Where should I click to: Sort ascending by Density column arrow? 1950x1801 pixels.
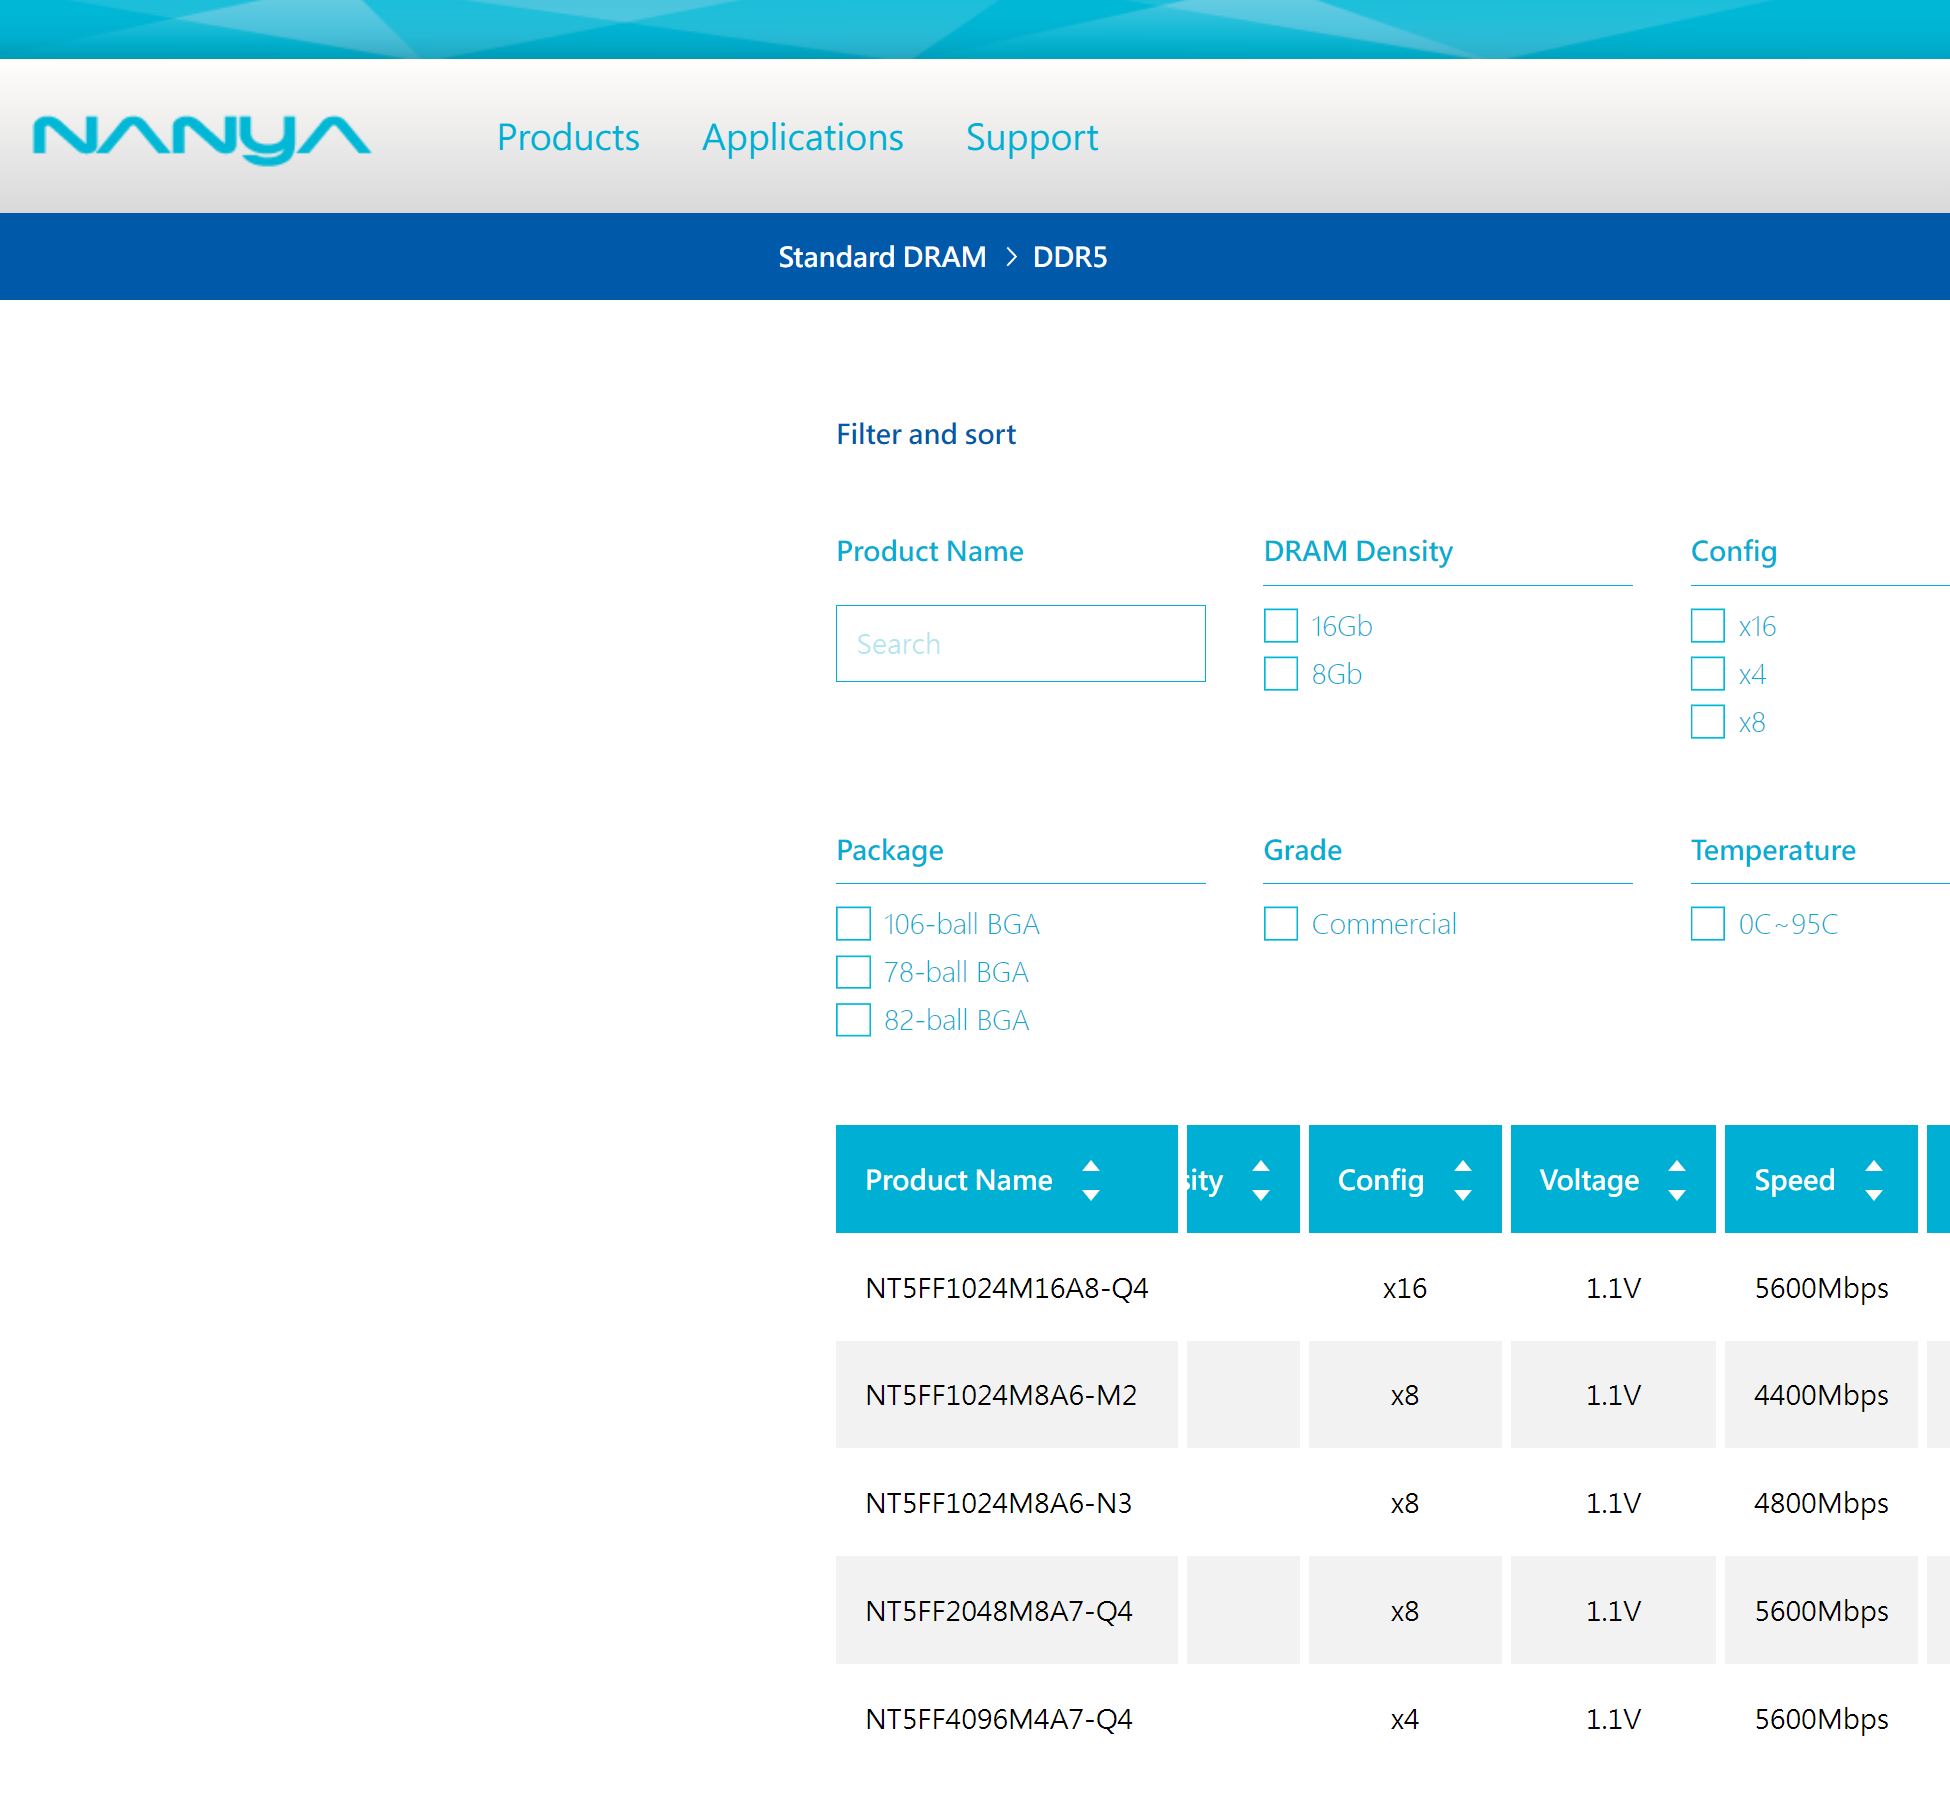click(x=1261, y=1166)
